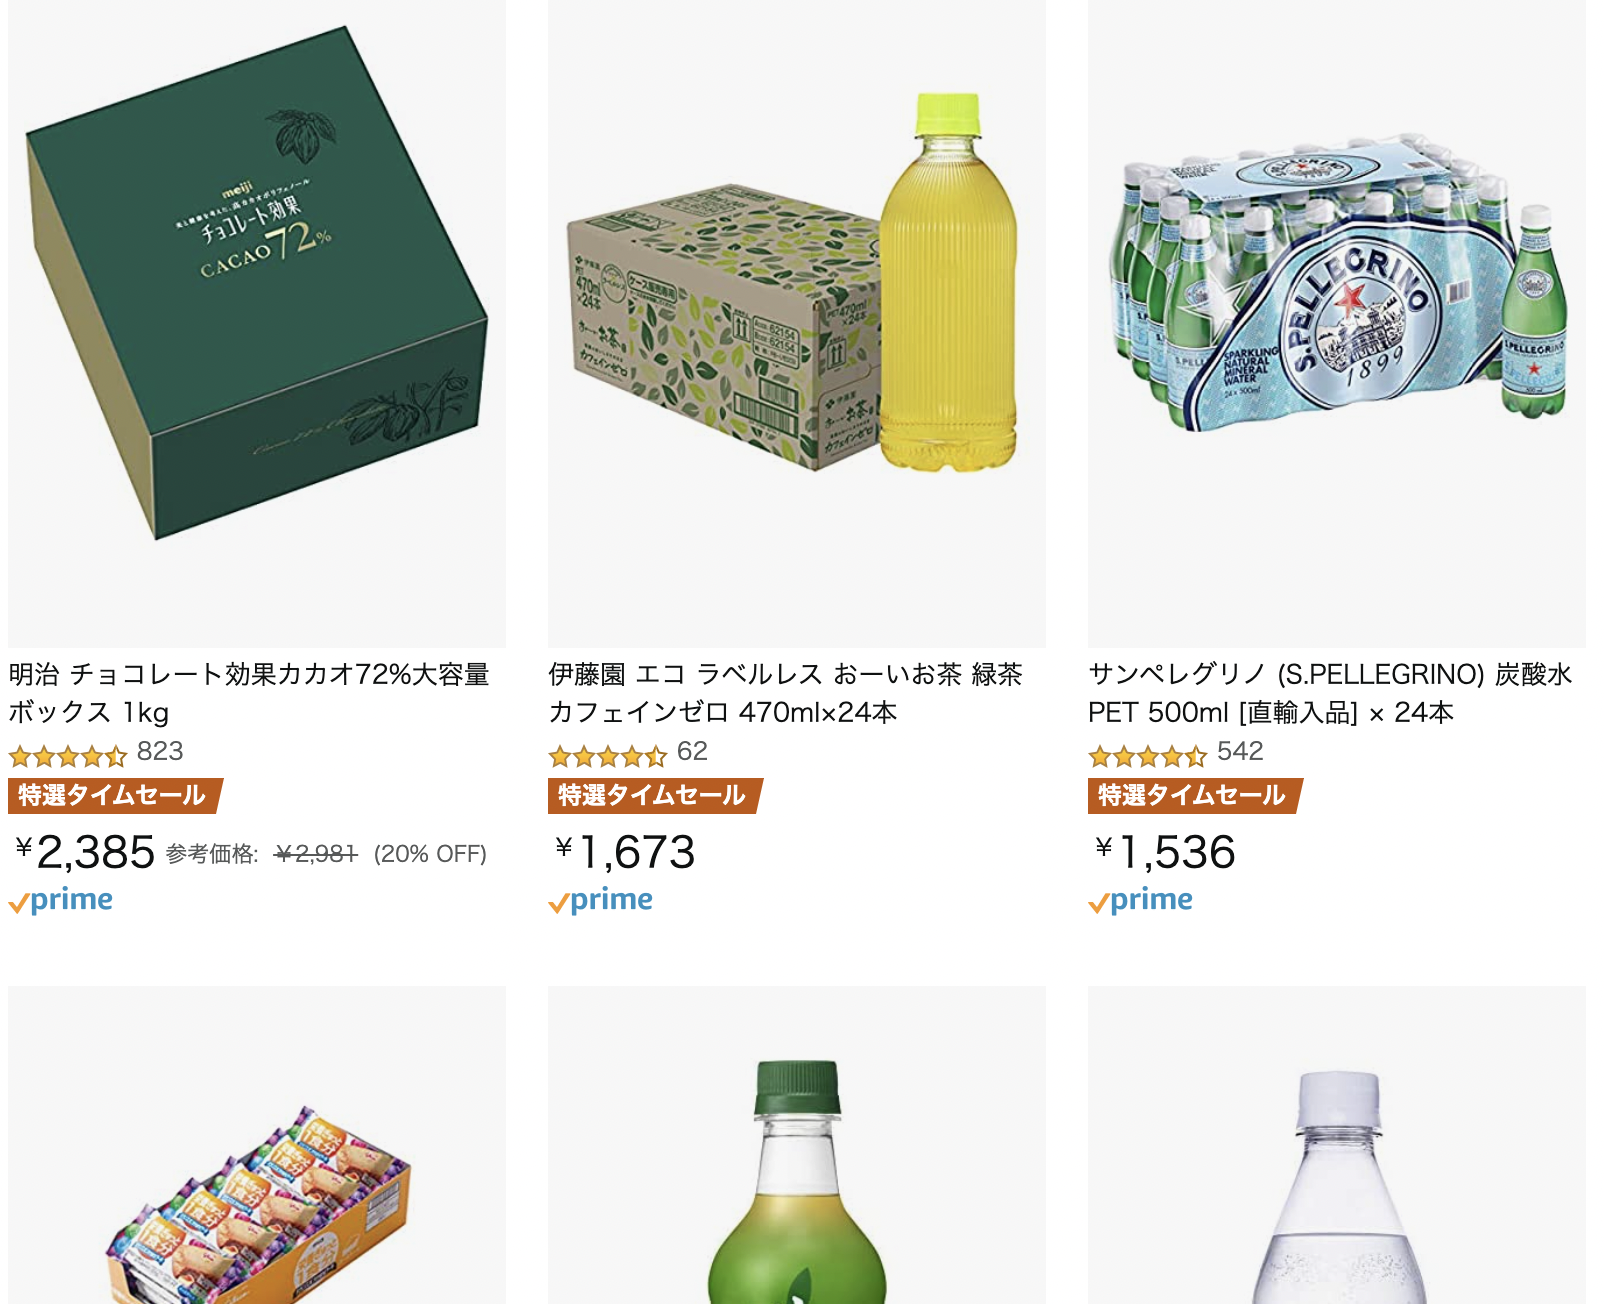Open the S.Pellegrino sparkling water pack image
The image size is (1604, 1304).
click(1337, 323)
